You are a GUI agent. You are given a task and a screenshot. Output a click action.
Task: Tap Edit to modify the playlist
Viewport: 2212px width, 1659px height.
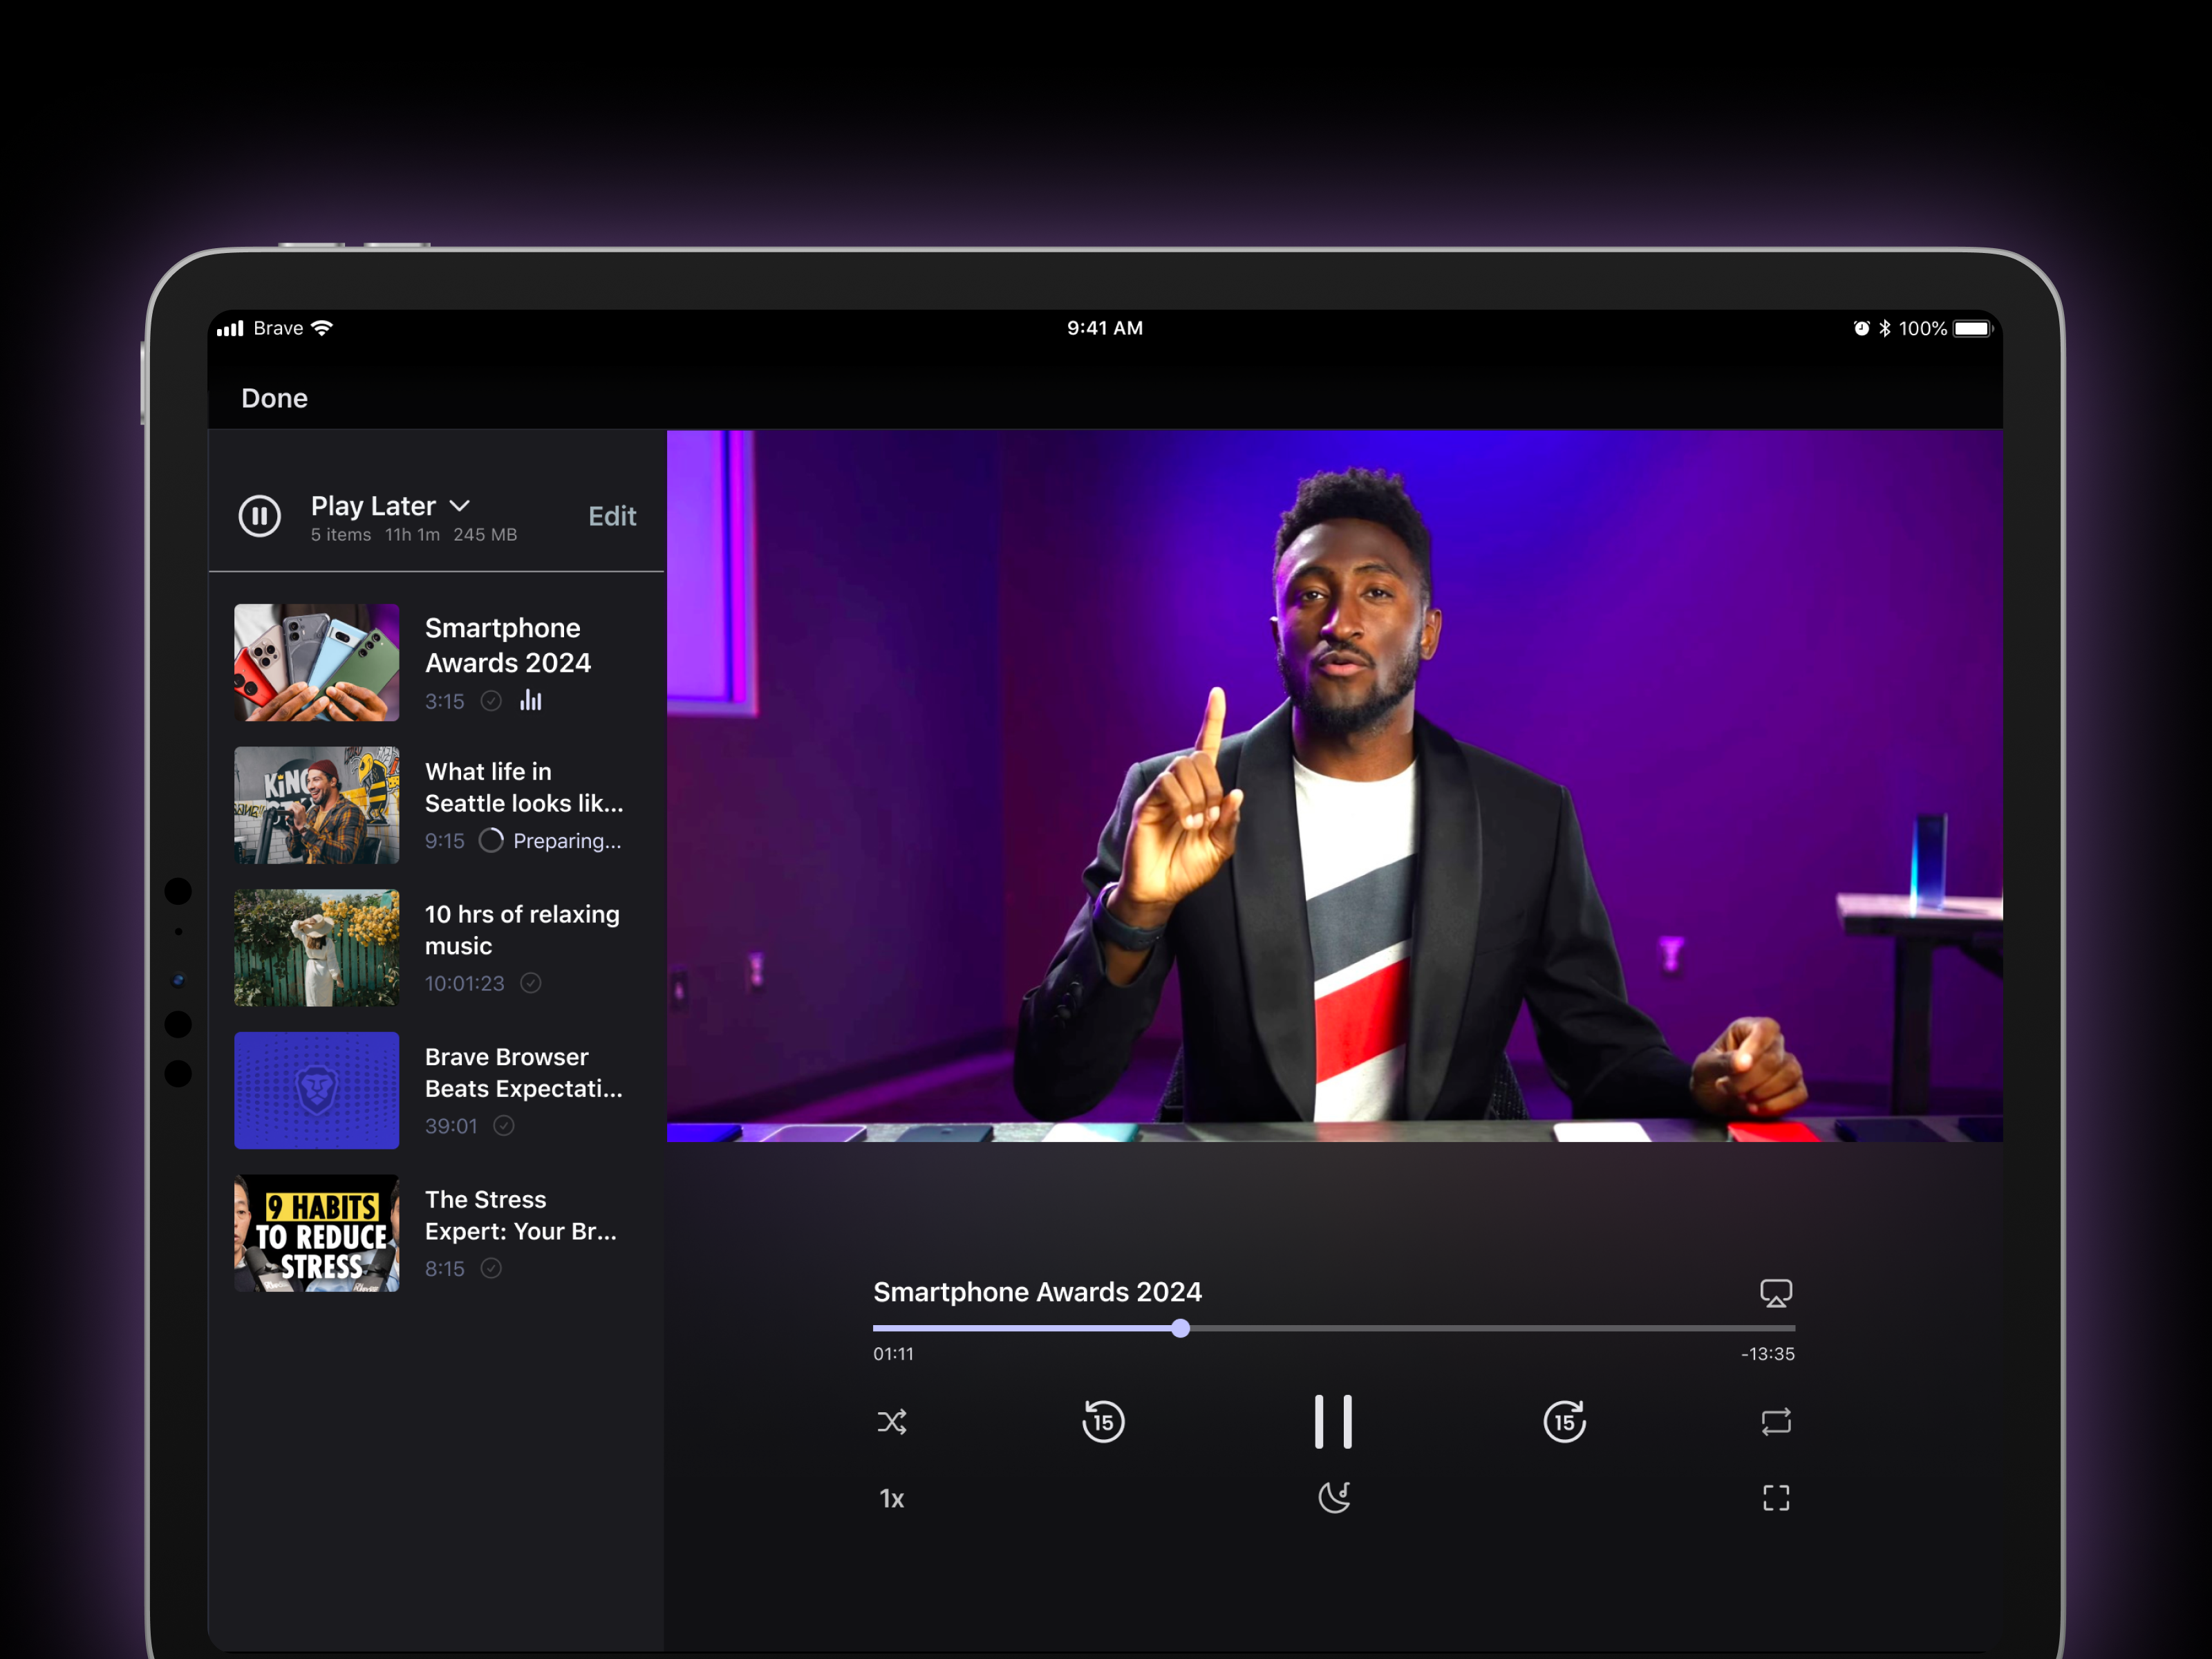tap(612, 516)
